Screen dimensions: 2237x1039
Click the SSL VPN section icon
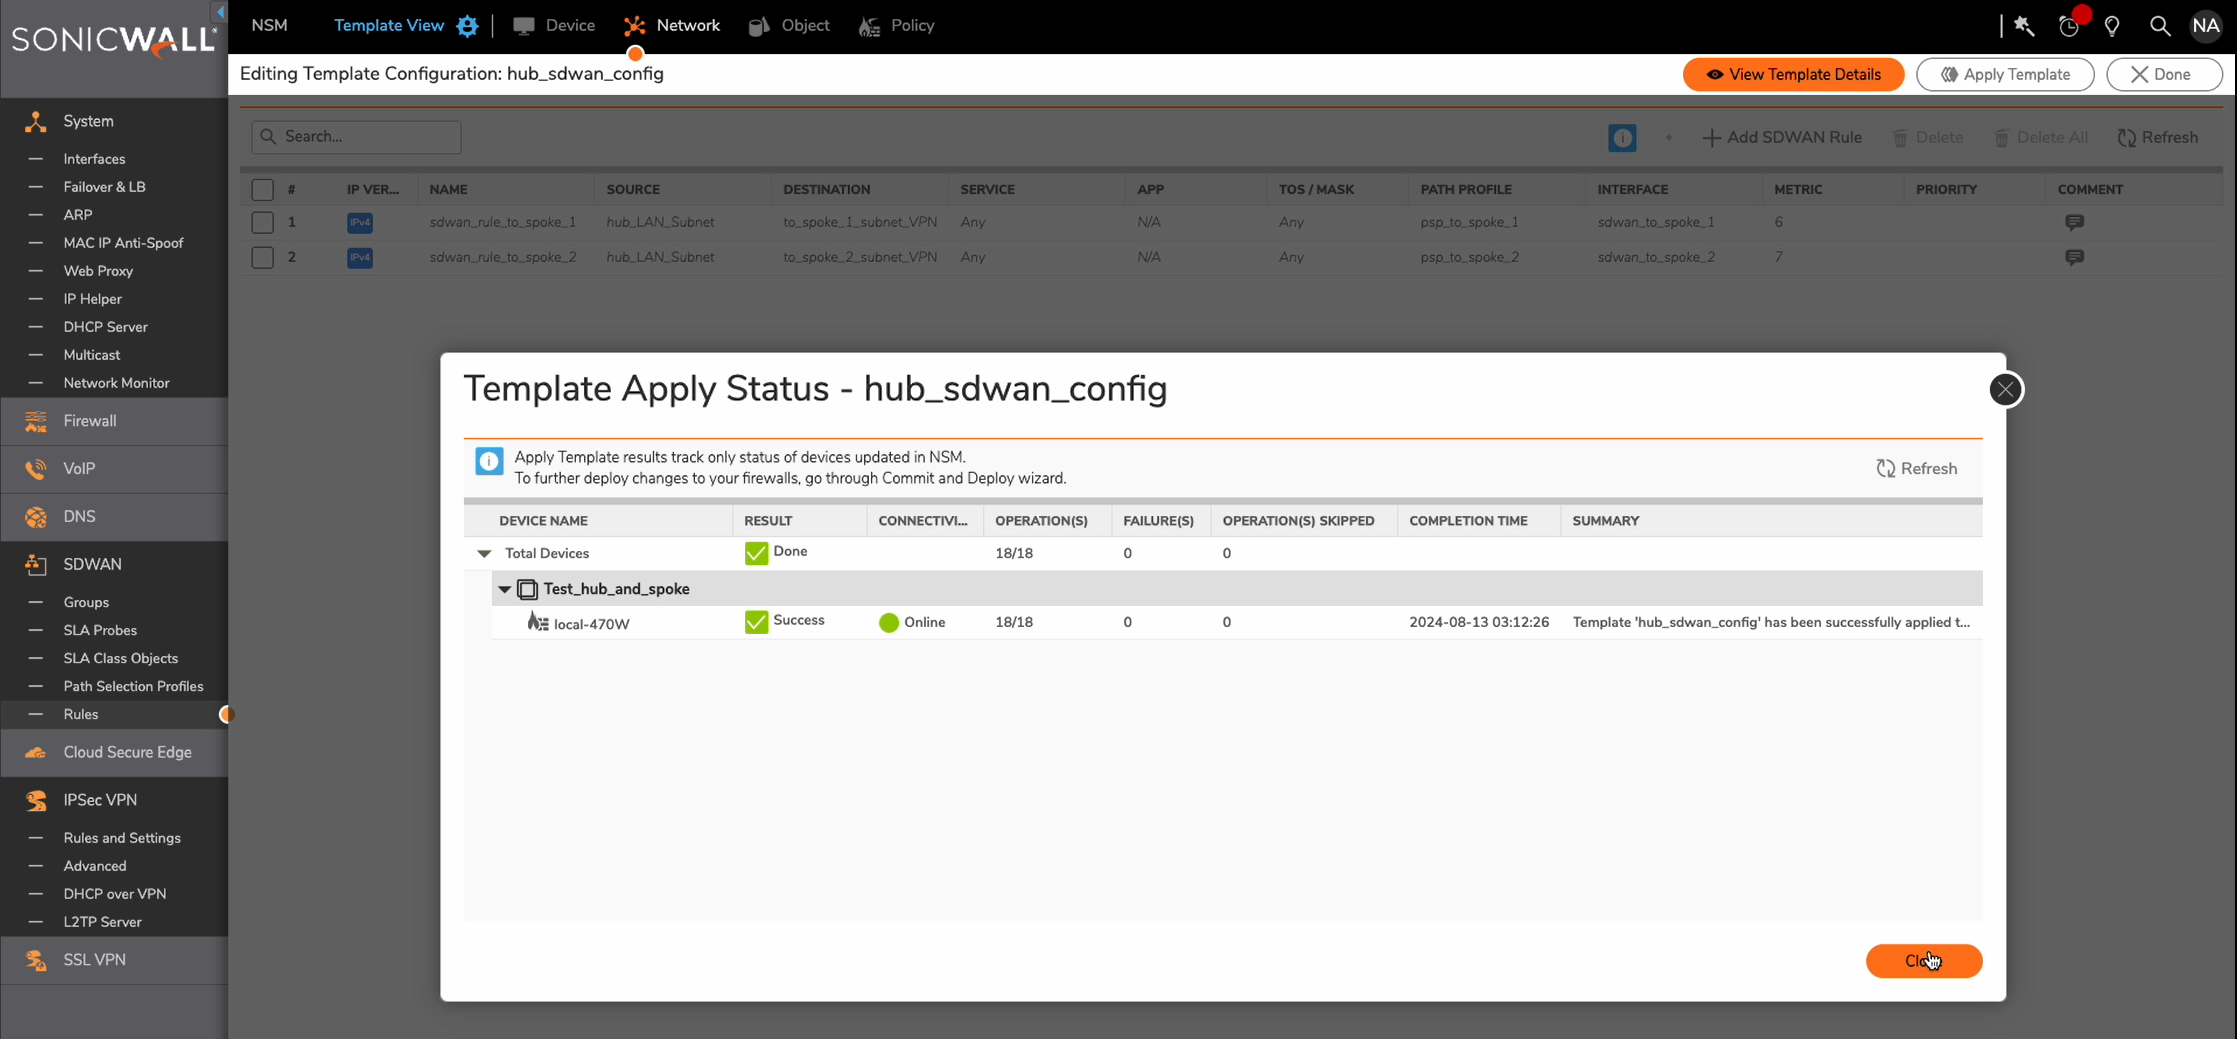point(36,961)
